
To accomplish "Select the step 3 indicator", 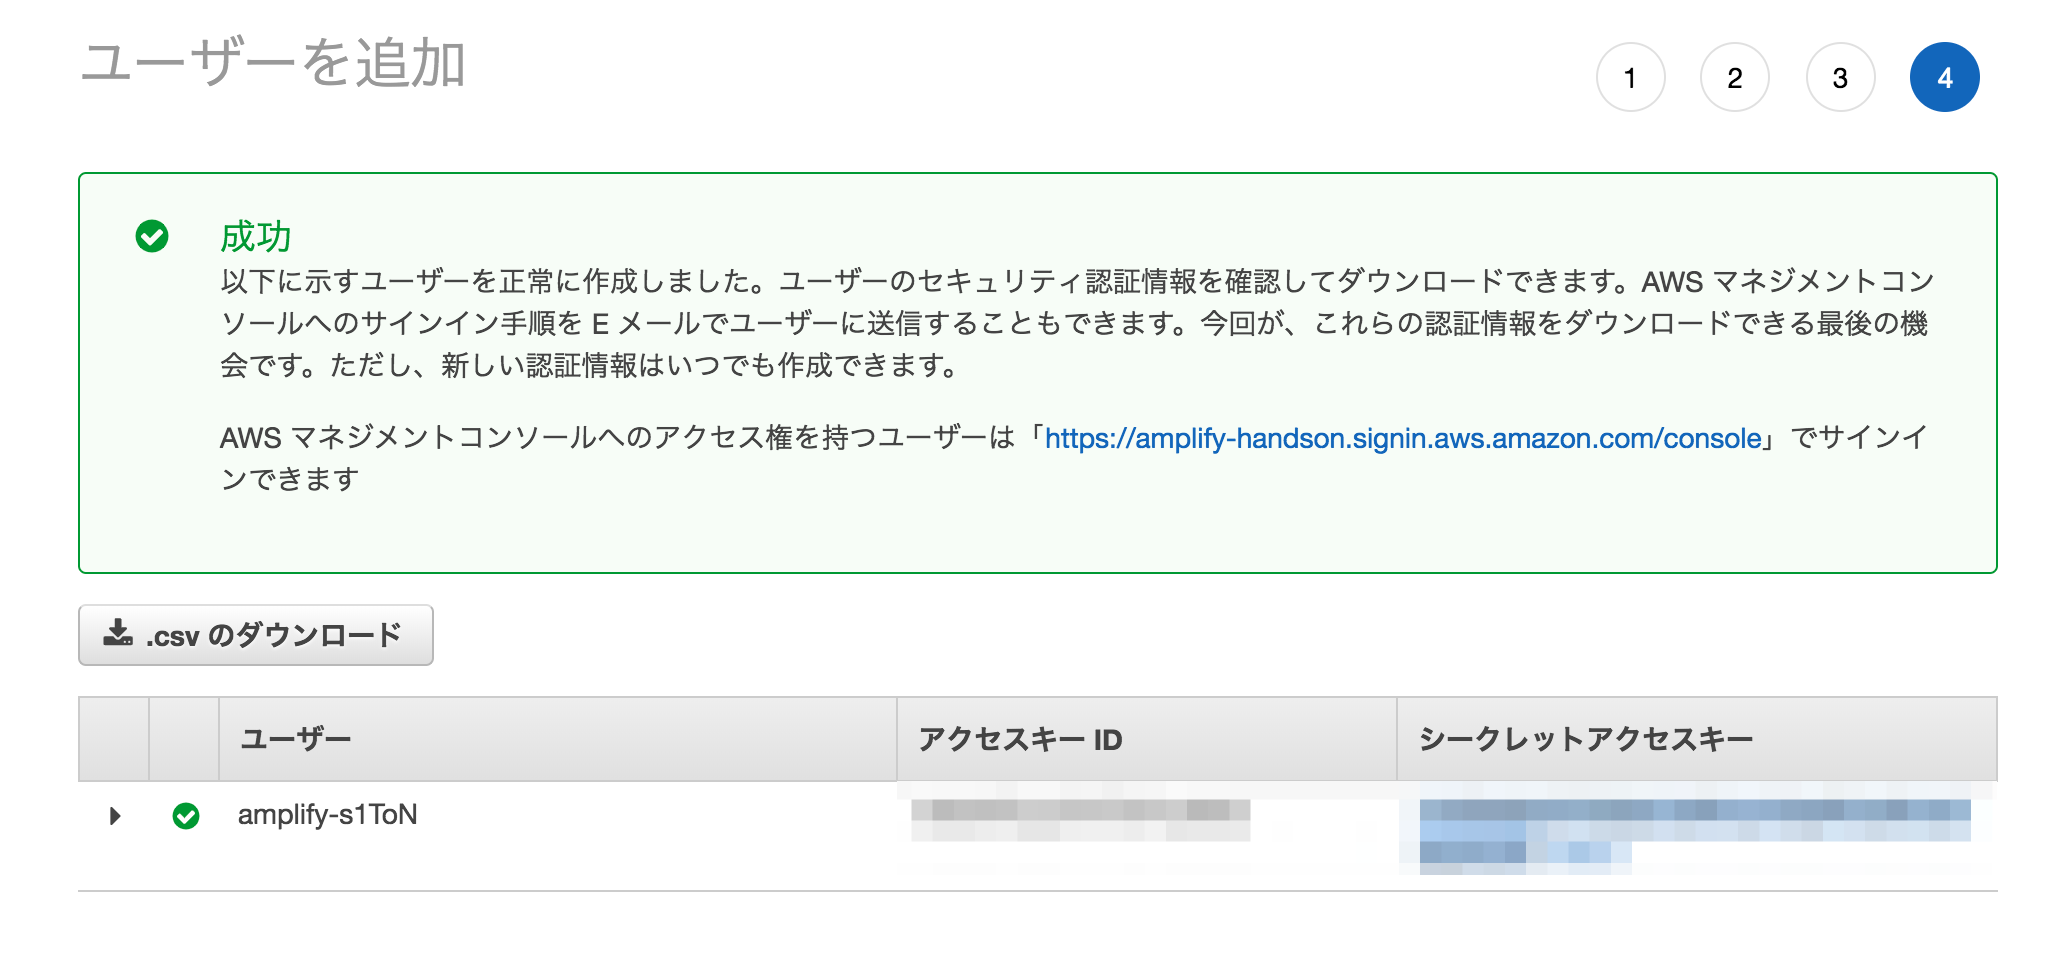I will click(1840, 77).
